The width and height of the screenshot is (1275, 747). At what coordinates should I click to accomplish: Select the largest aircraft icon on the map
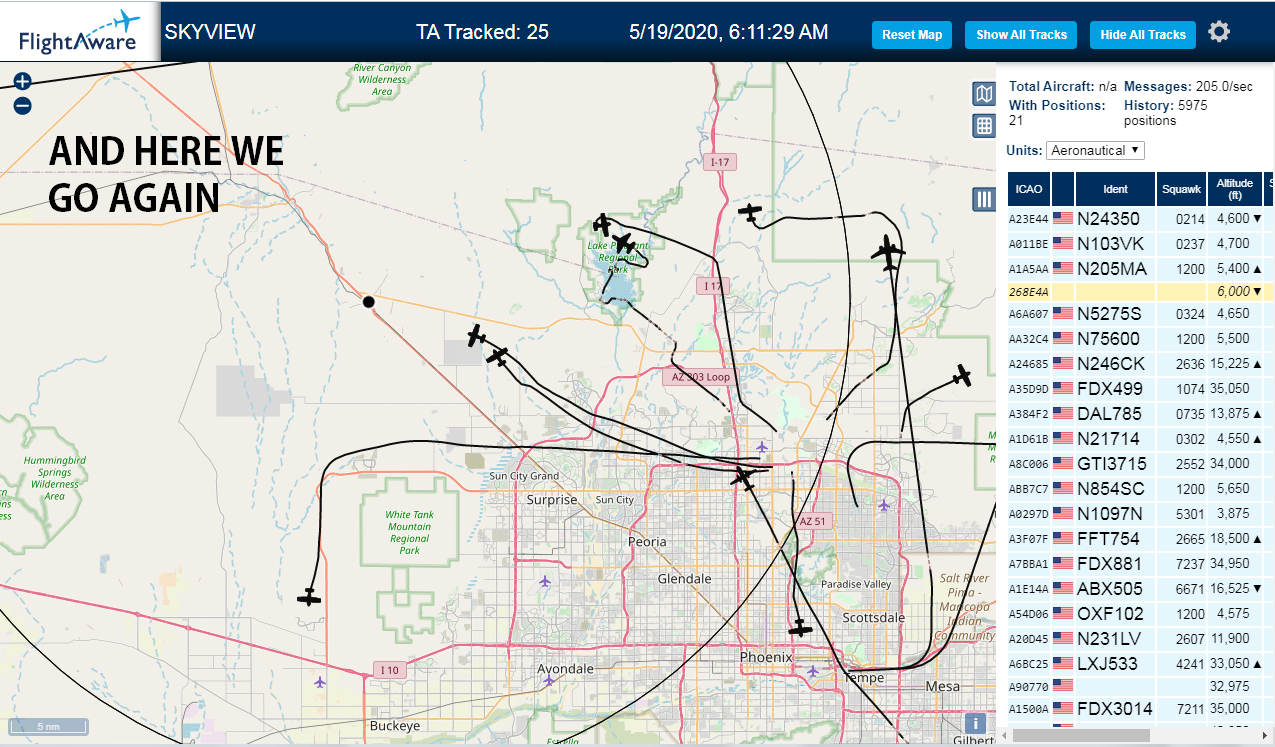pyautogui.click(x=888, y=253)
